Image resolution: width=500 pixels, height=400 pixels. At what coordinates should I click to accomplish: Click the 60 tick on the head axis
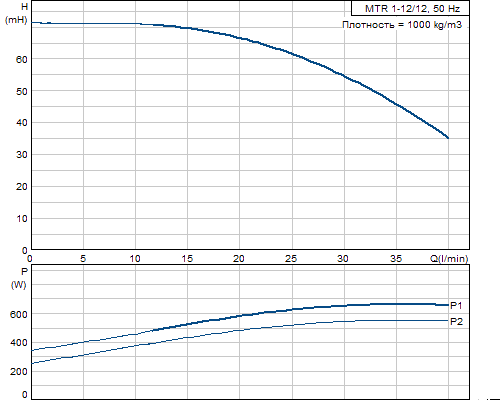click(22, 59)
